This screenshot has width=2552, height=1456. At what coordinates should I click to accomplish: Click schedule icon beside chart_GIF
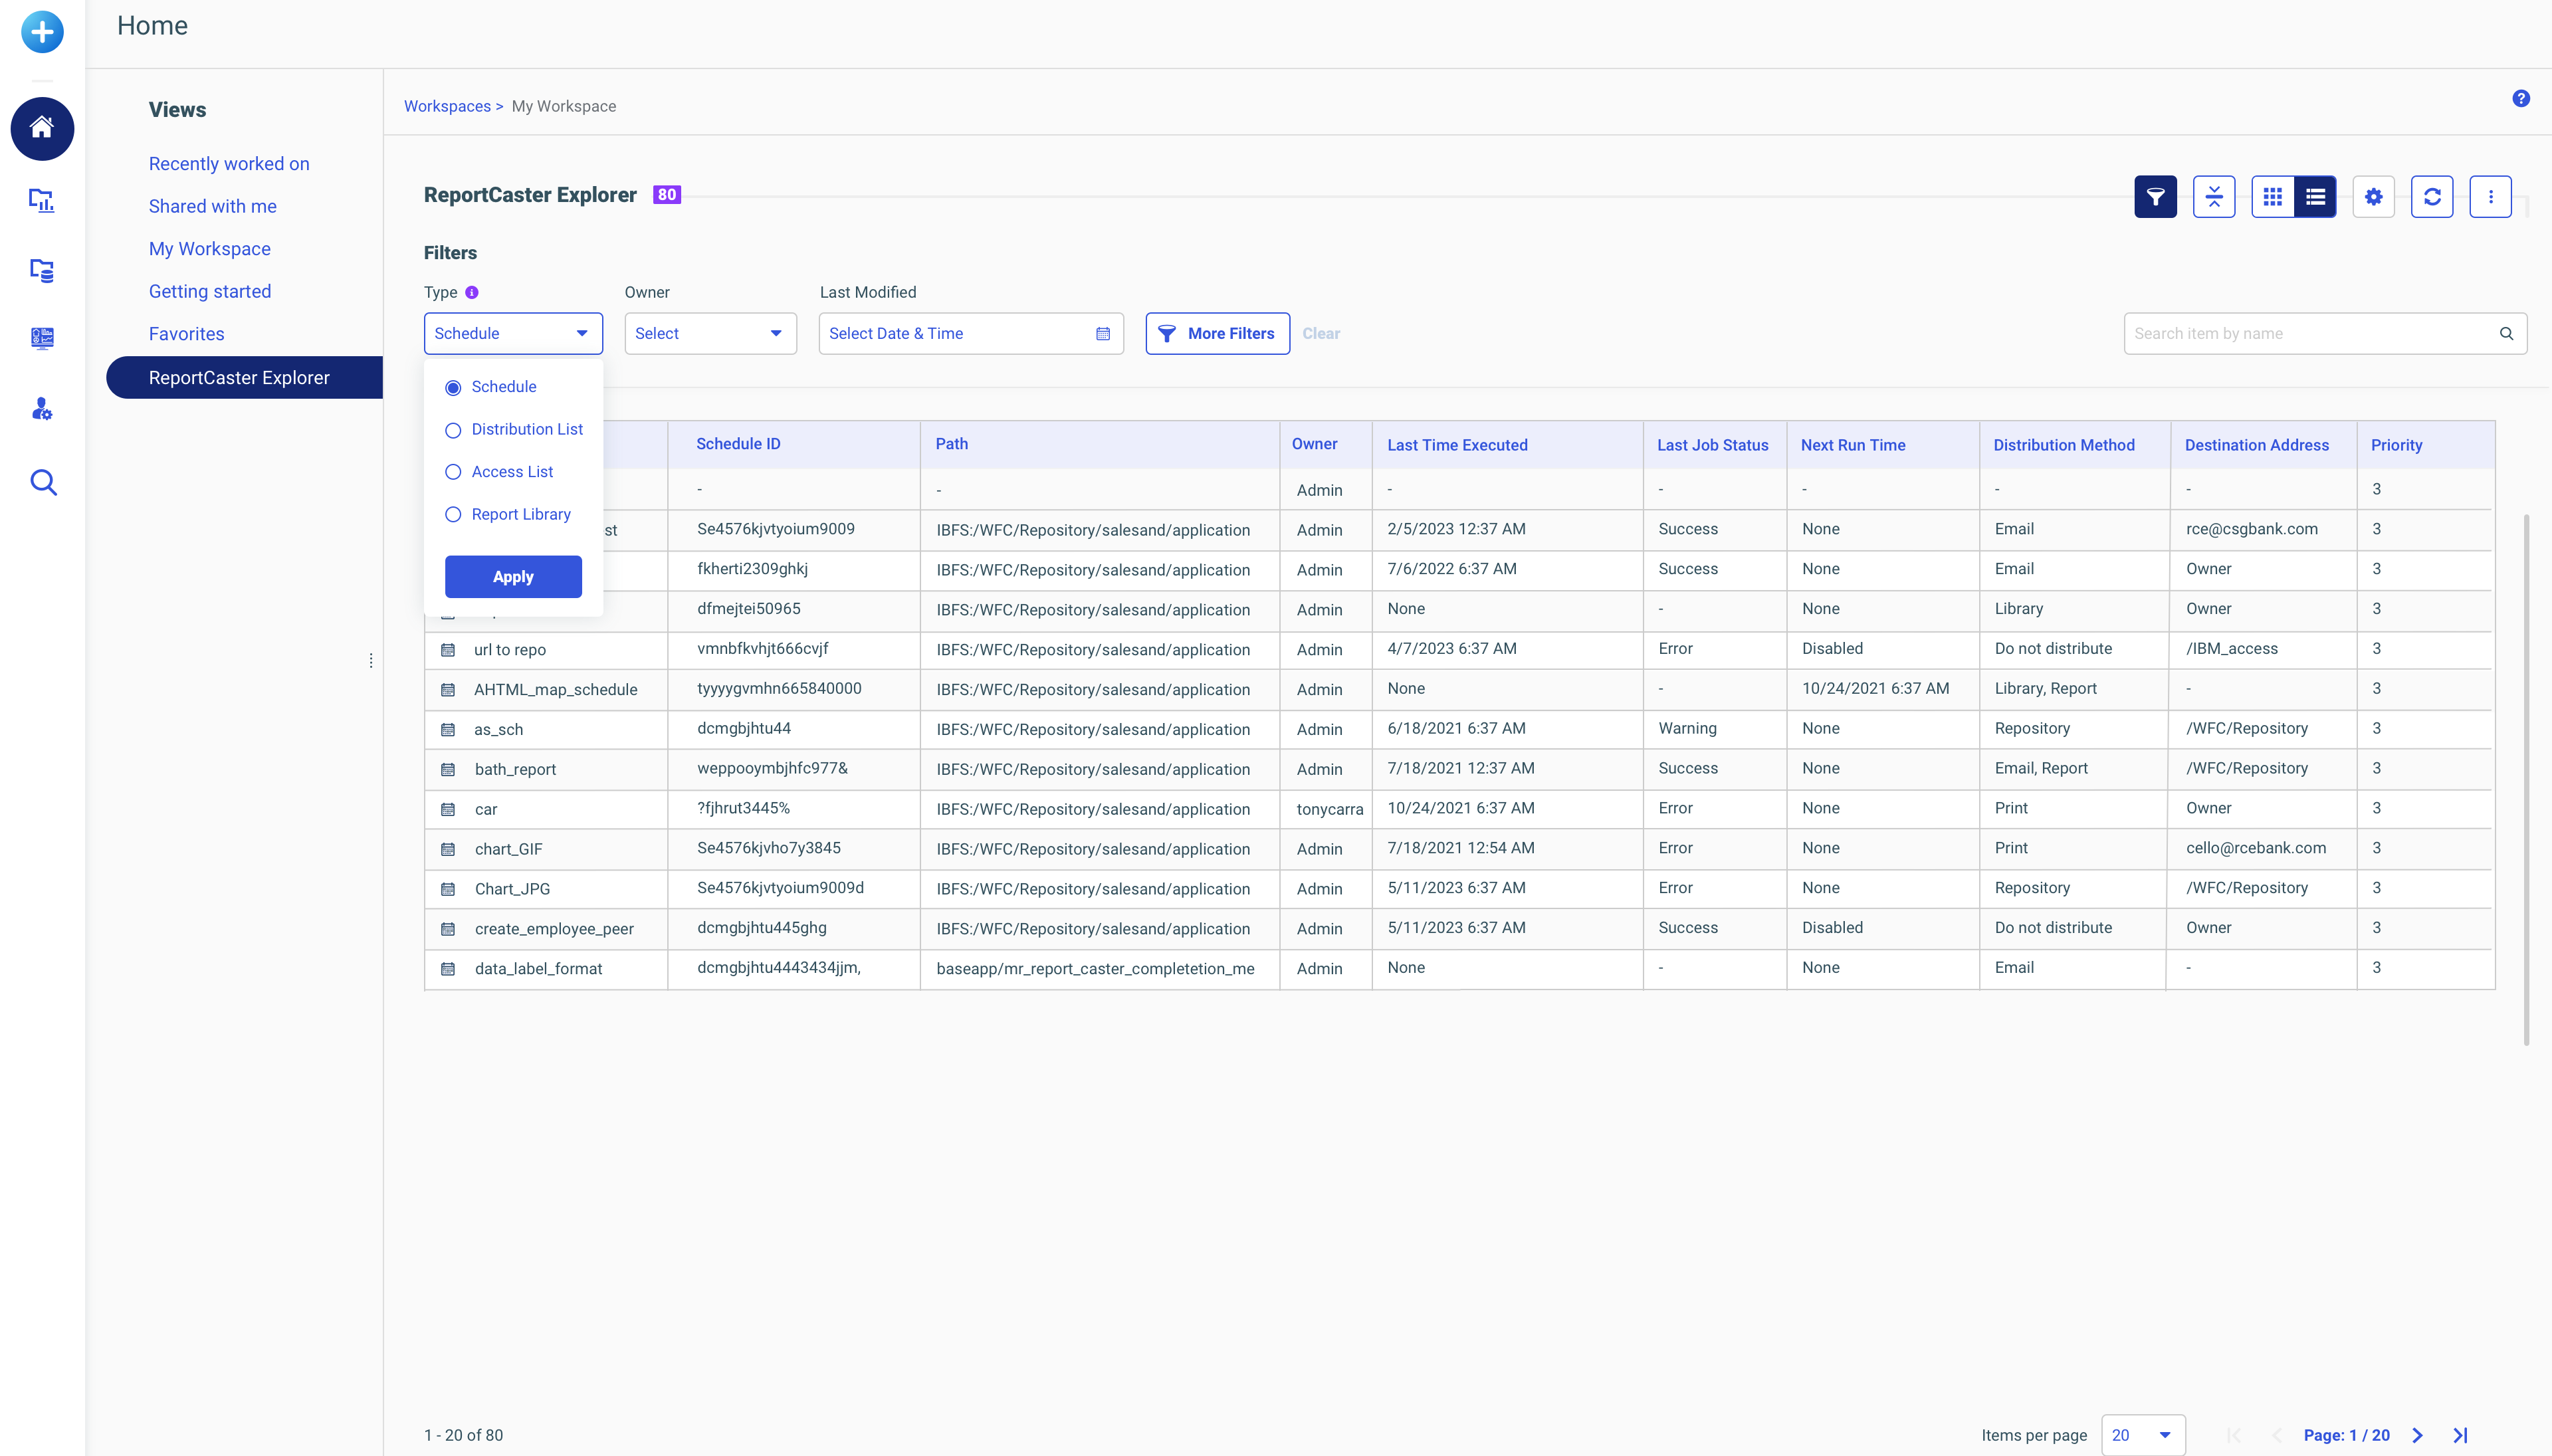click(448, 849)
